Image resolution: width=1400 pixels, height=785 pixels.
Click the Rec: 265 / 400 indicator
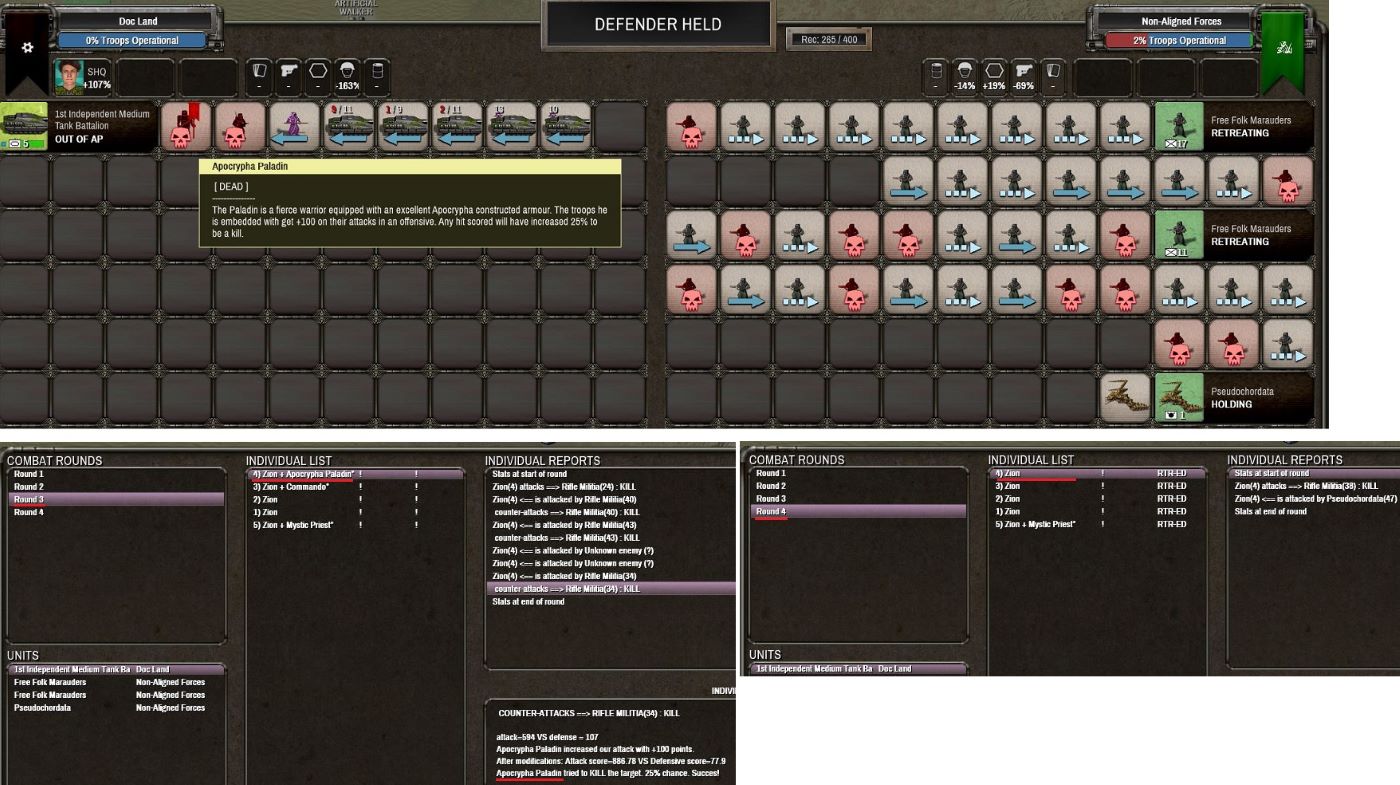point(829,40)
